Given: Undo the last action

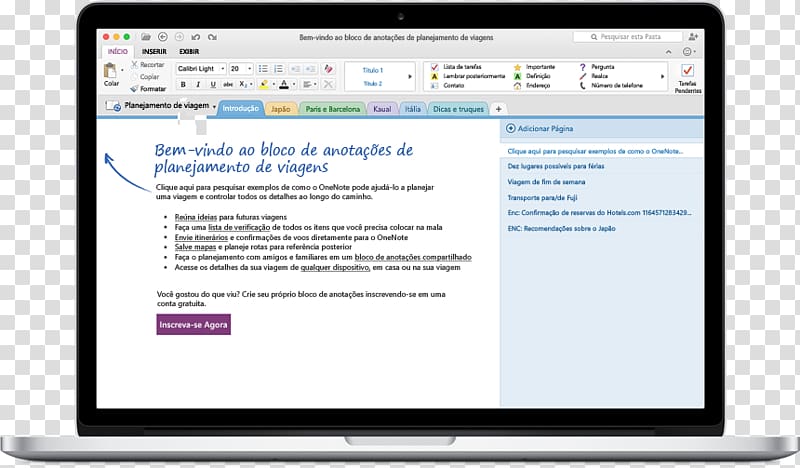Looking at the screenshot, I should (195, 37).
